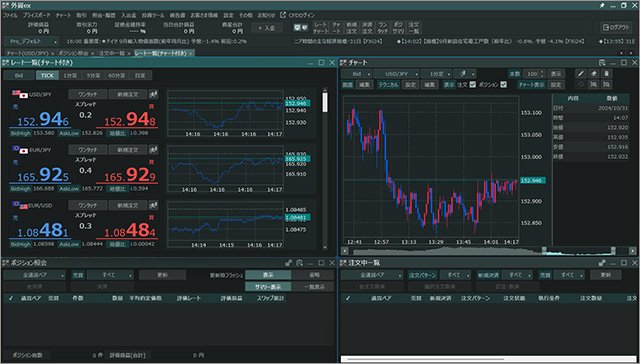Click the ＋入金 deposit button
The height and width of the screenshot is (364, 640).
(267, 28)
